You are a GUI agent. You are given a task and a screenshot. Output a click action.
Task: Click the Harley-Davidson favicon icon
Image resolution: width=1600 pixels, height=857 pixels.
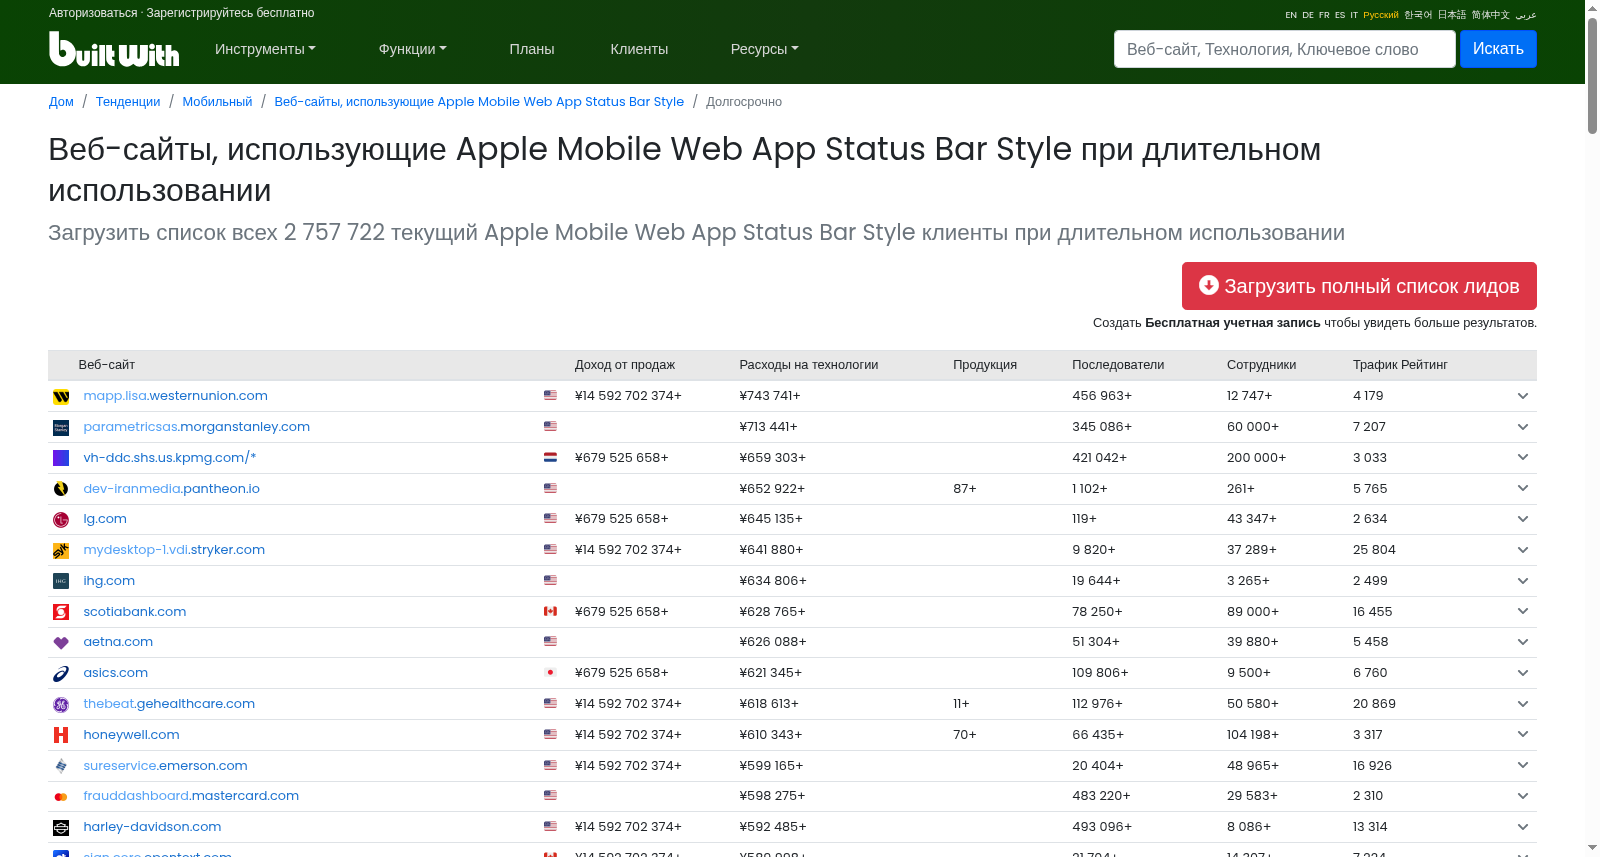[61, 828]
